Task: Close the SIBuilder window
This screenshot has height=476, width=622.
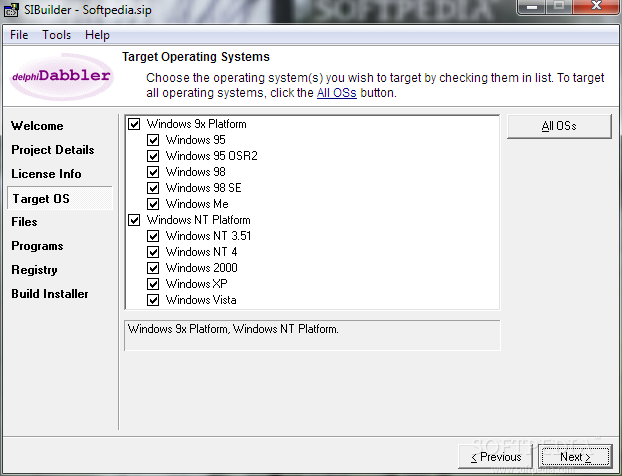Action: point(596,7)
